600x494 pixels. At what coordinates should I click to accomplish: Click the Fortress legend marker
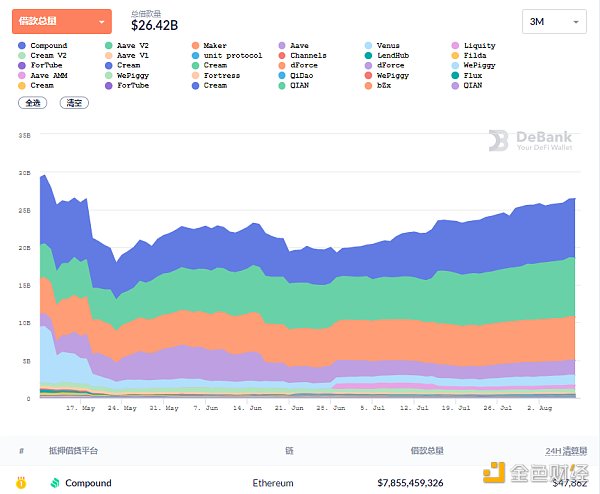(x=195, y=76)
